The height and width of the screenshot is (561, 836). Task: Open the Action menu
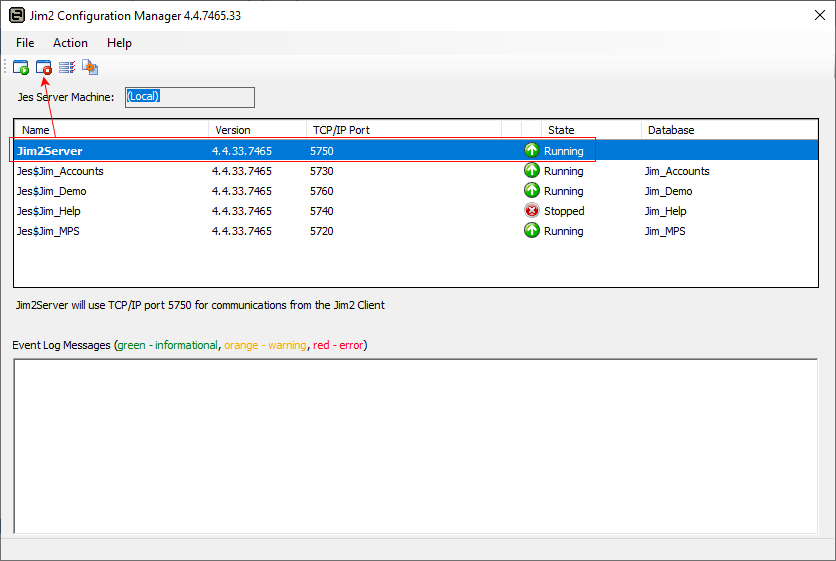70,43
